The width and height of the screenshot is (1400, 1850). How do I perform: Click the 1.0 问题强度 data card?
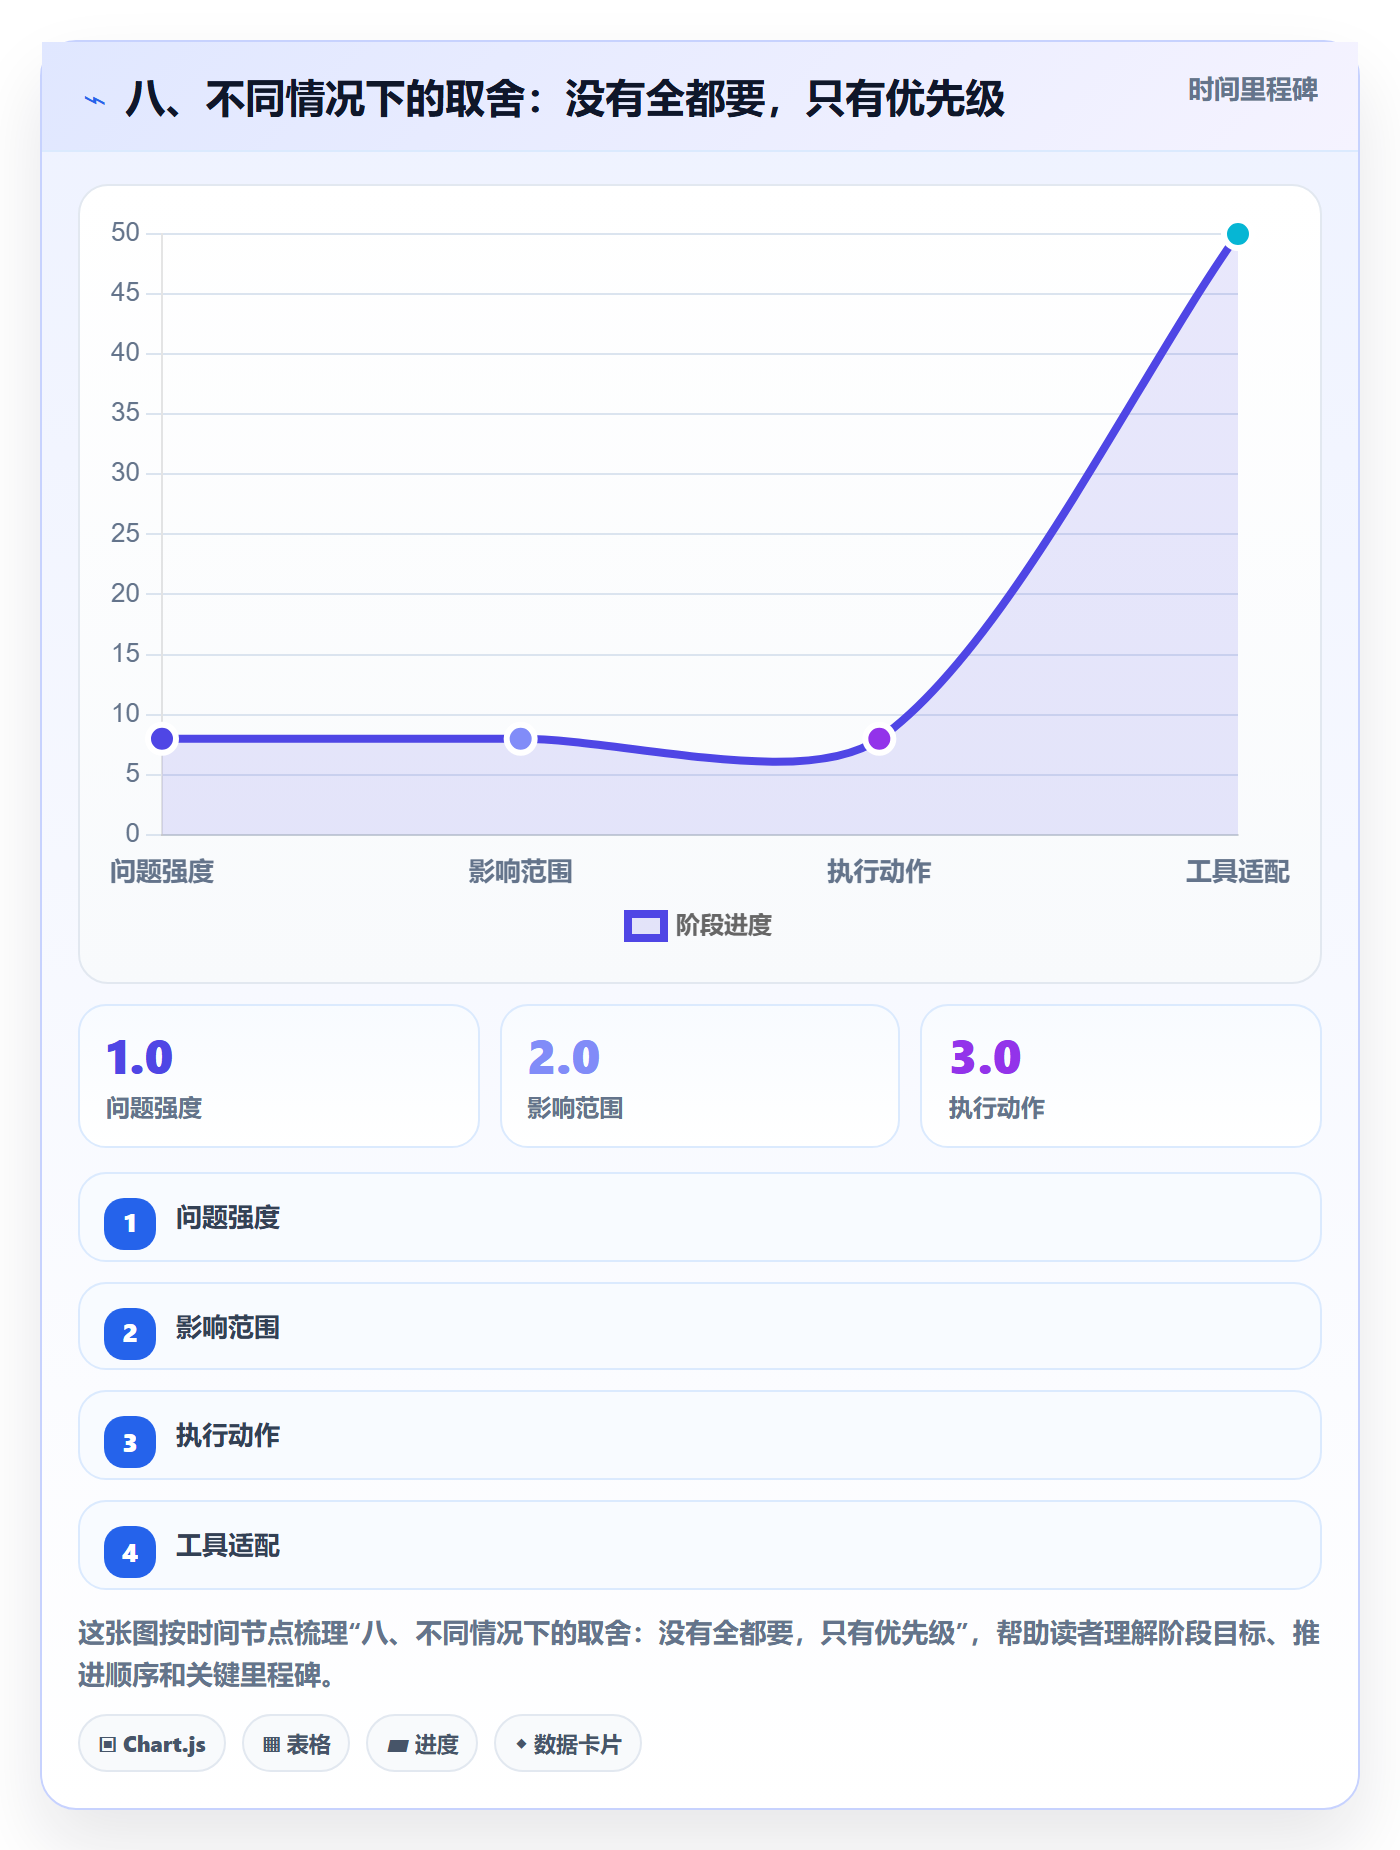point(279,1076)
